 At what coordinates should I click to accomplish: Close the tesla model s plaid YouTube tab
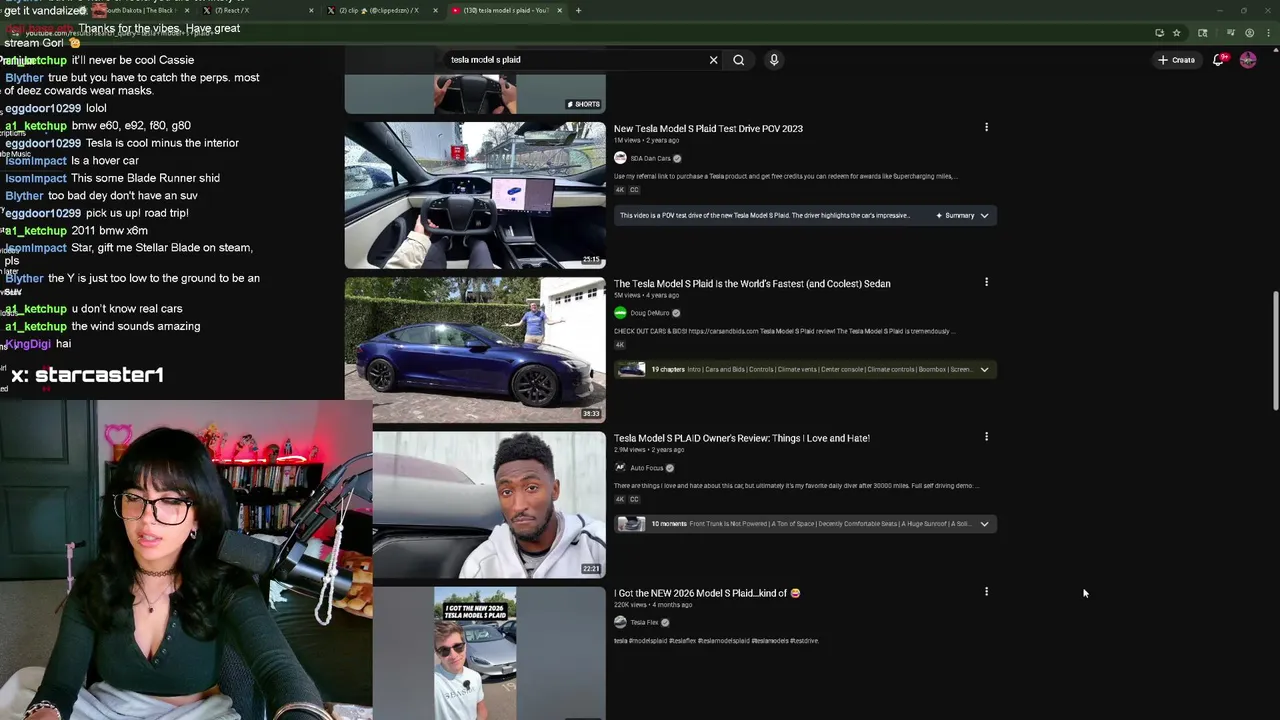coord(559,10)
